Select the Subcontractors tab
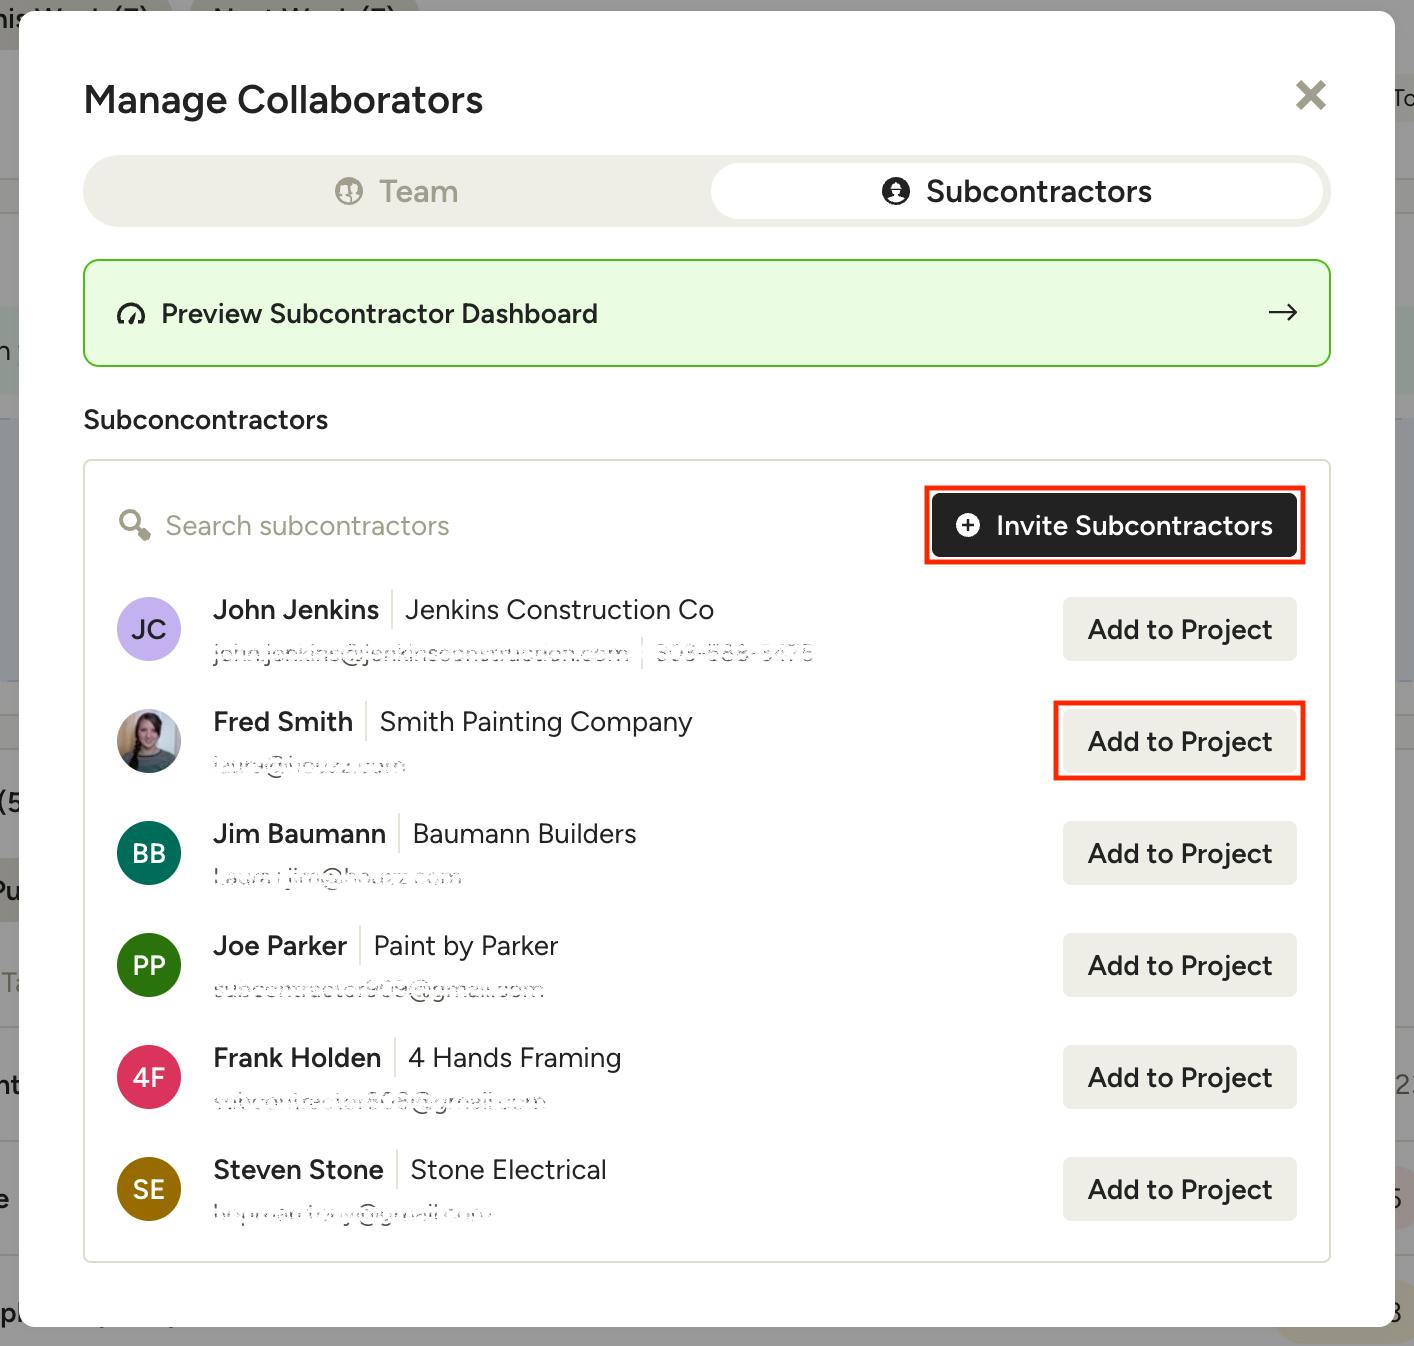Screen dimensions: 1414x1346 [1017, 191]
